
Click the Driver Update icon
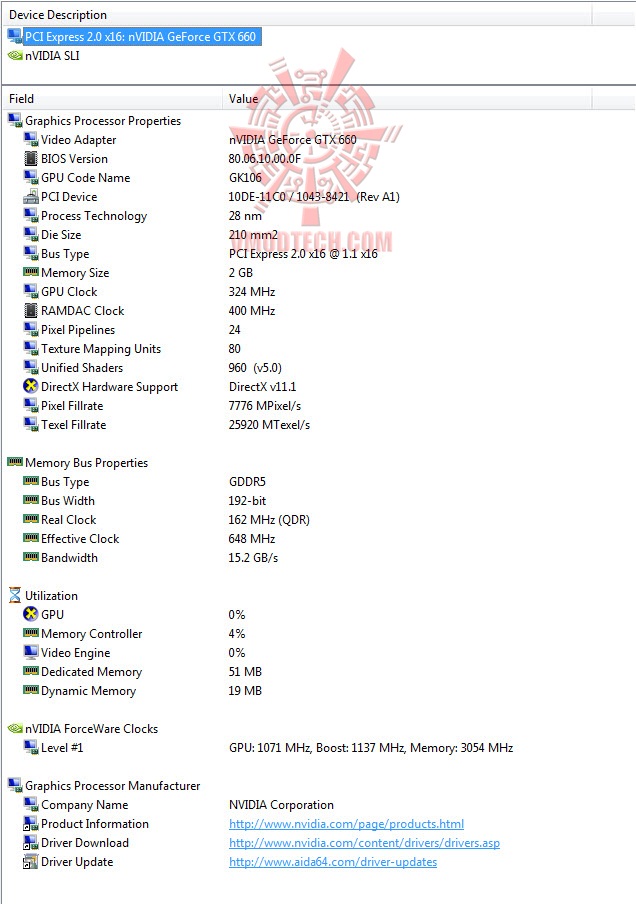pos(30,862)
